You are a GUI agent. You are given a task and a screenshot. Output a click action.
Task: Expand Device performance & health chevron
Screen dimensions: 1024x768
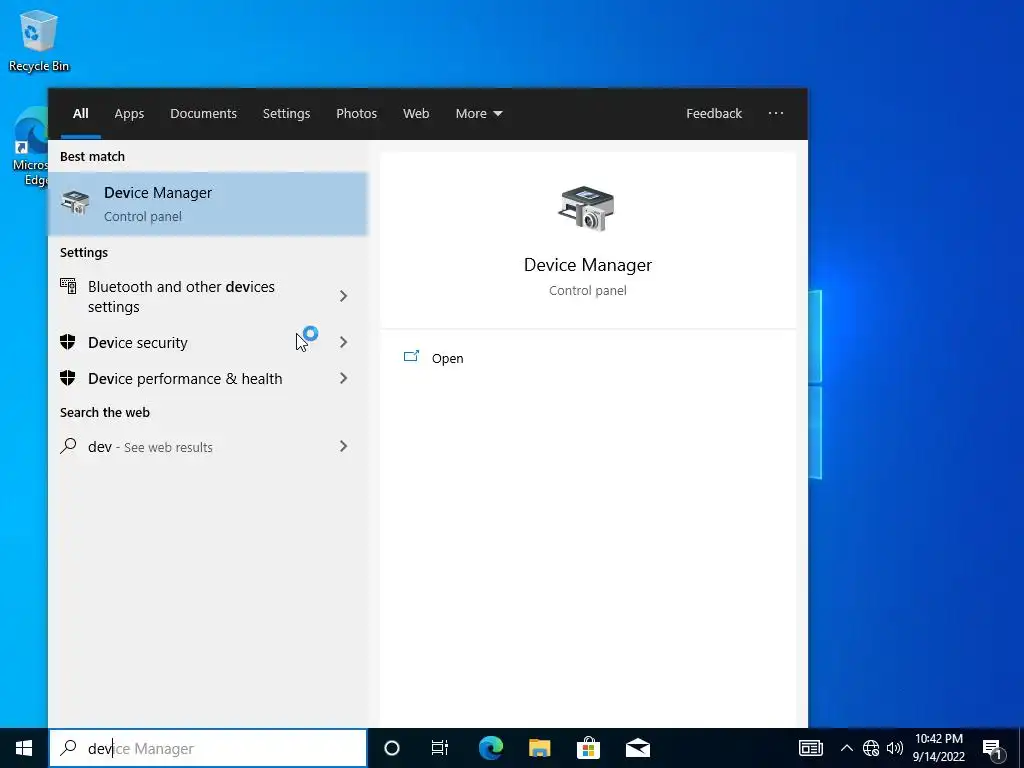[344, 378]
